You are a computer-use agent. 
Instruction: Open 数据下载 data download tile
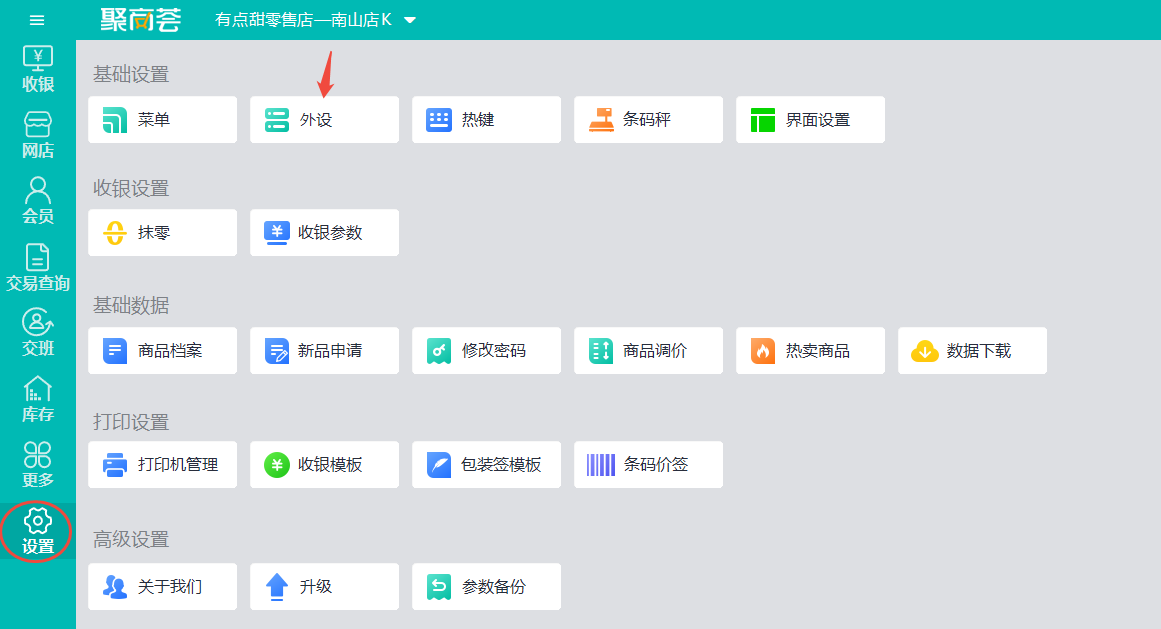point(972,351)
